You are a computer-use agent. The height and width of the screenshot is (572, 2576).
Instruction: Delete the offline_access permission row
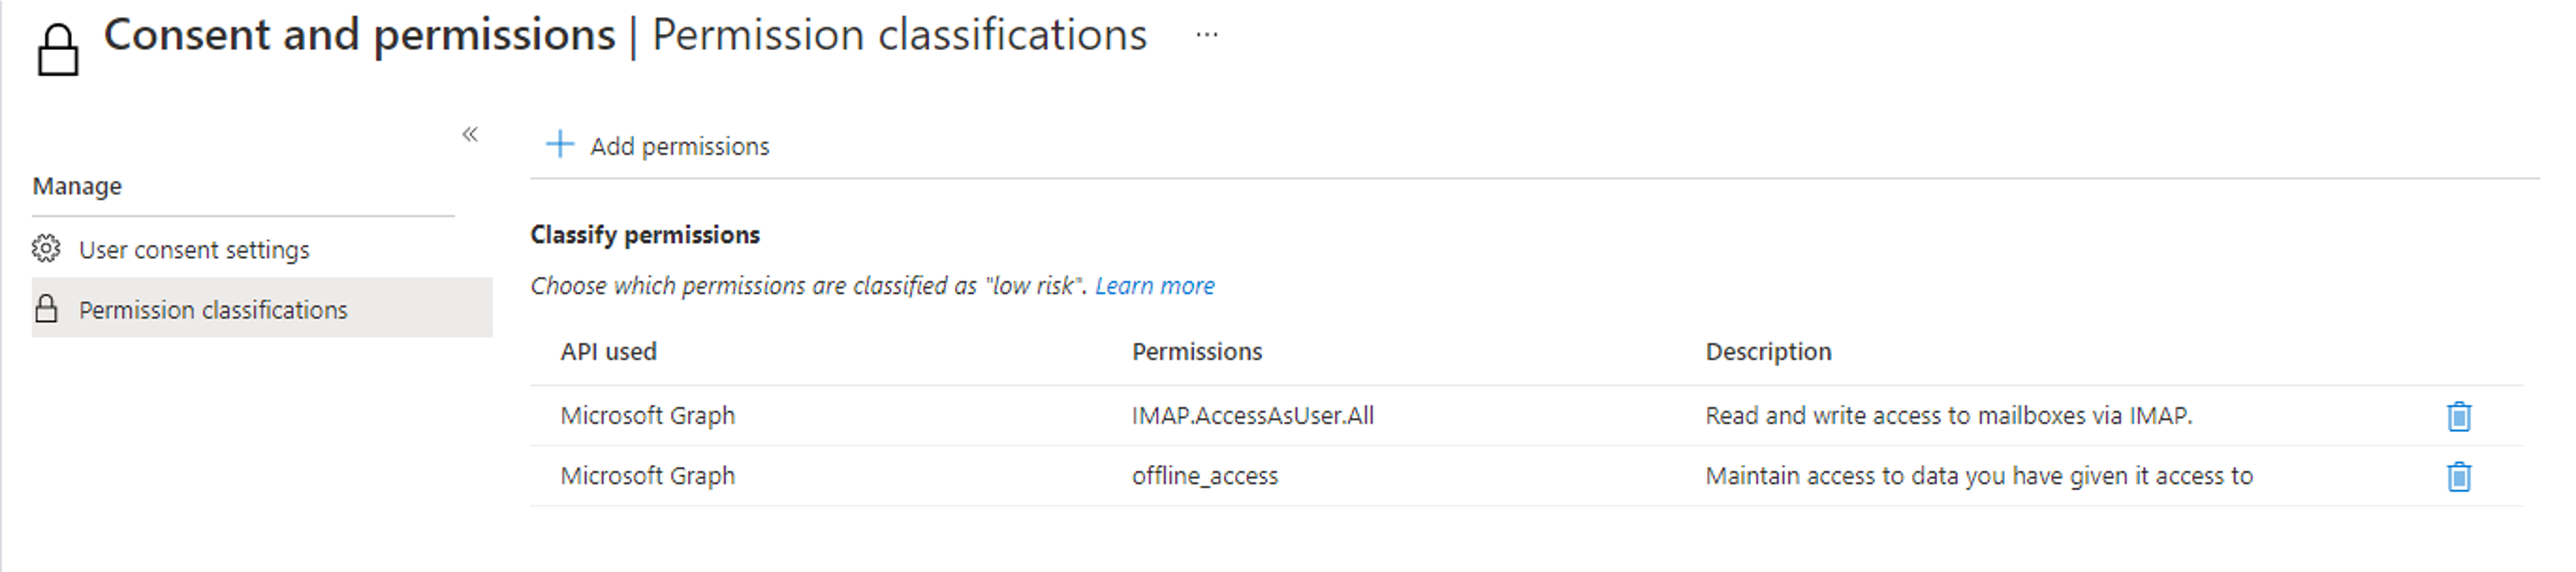tap(2458, 476)
